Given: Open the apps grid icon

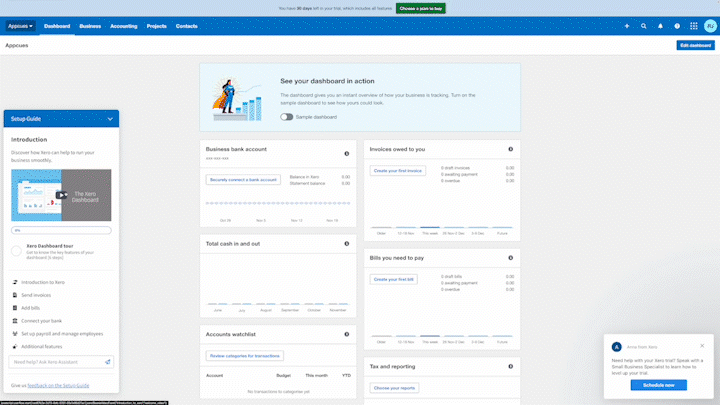Looking at the screenshot, I should (694, 26).
